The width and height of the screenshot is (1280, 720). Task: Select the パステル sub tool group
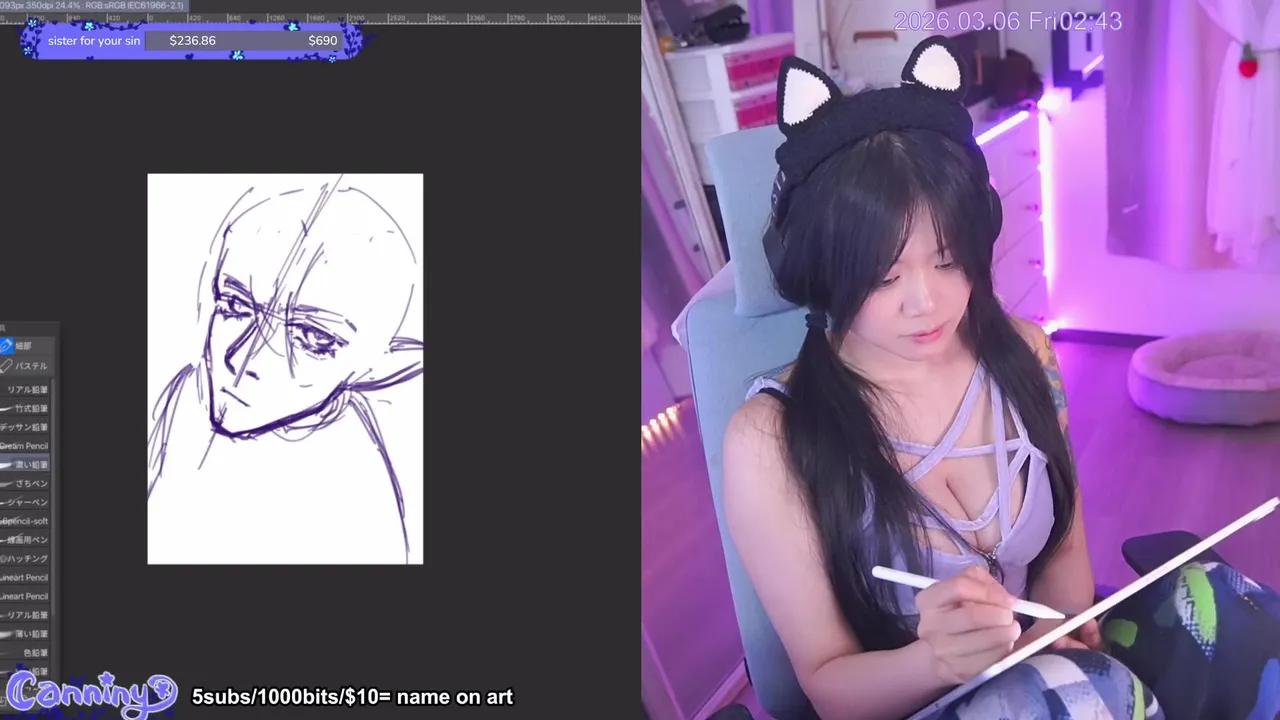tap(25, 366)
